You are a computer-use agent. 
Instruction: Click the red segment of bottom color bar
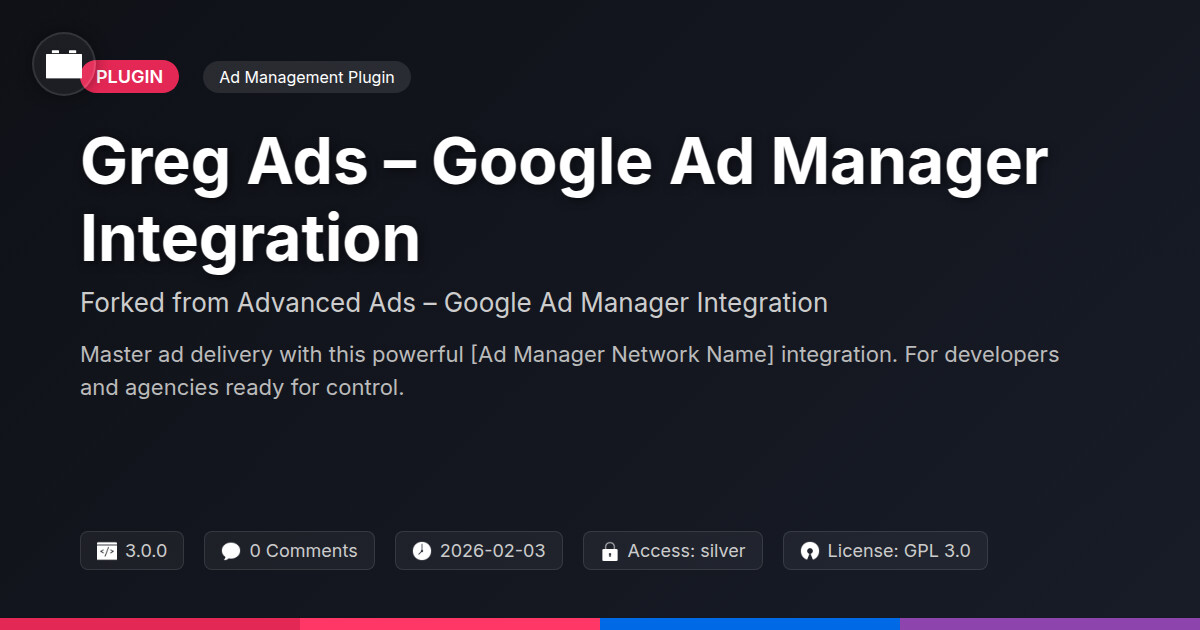pyautogui.click(x=150, y=623)
